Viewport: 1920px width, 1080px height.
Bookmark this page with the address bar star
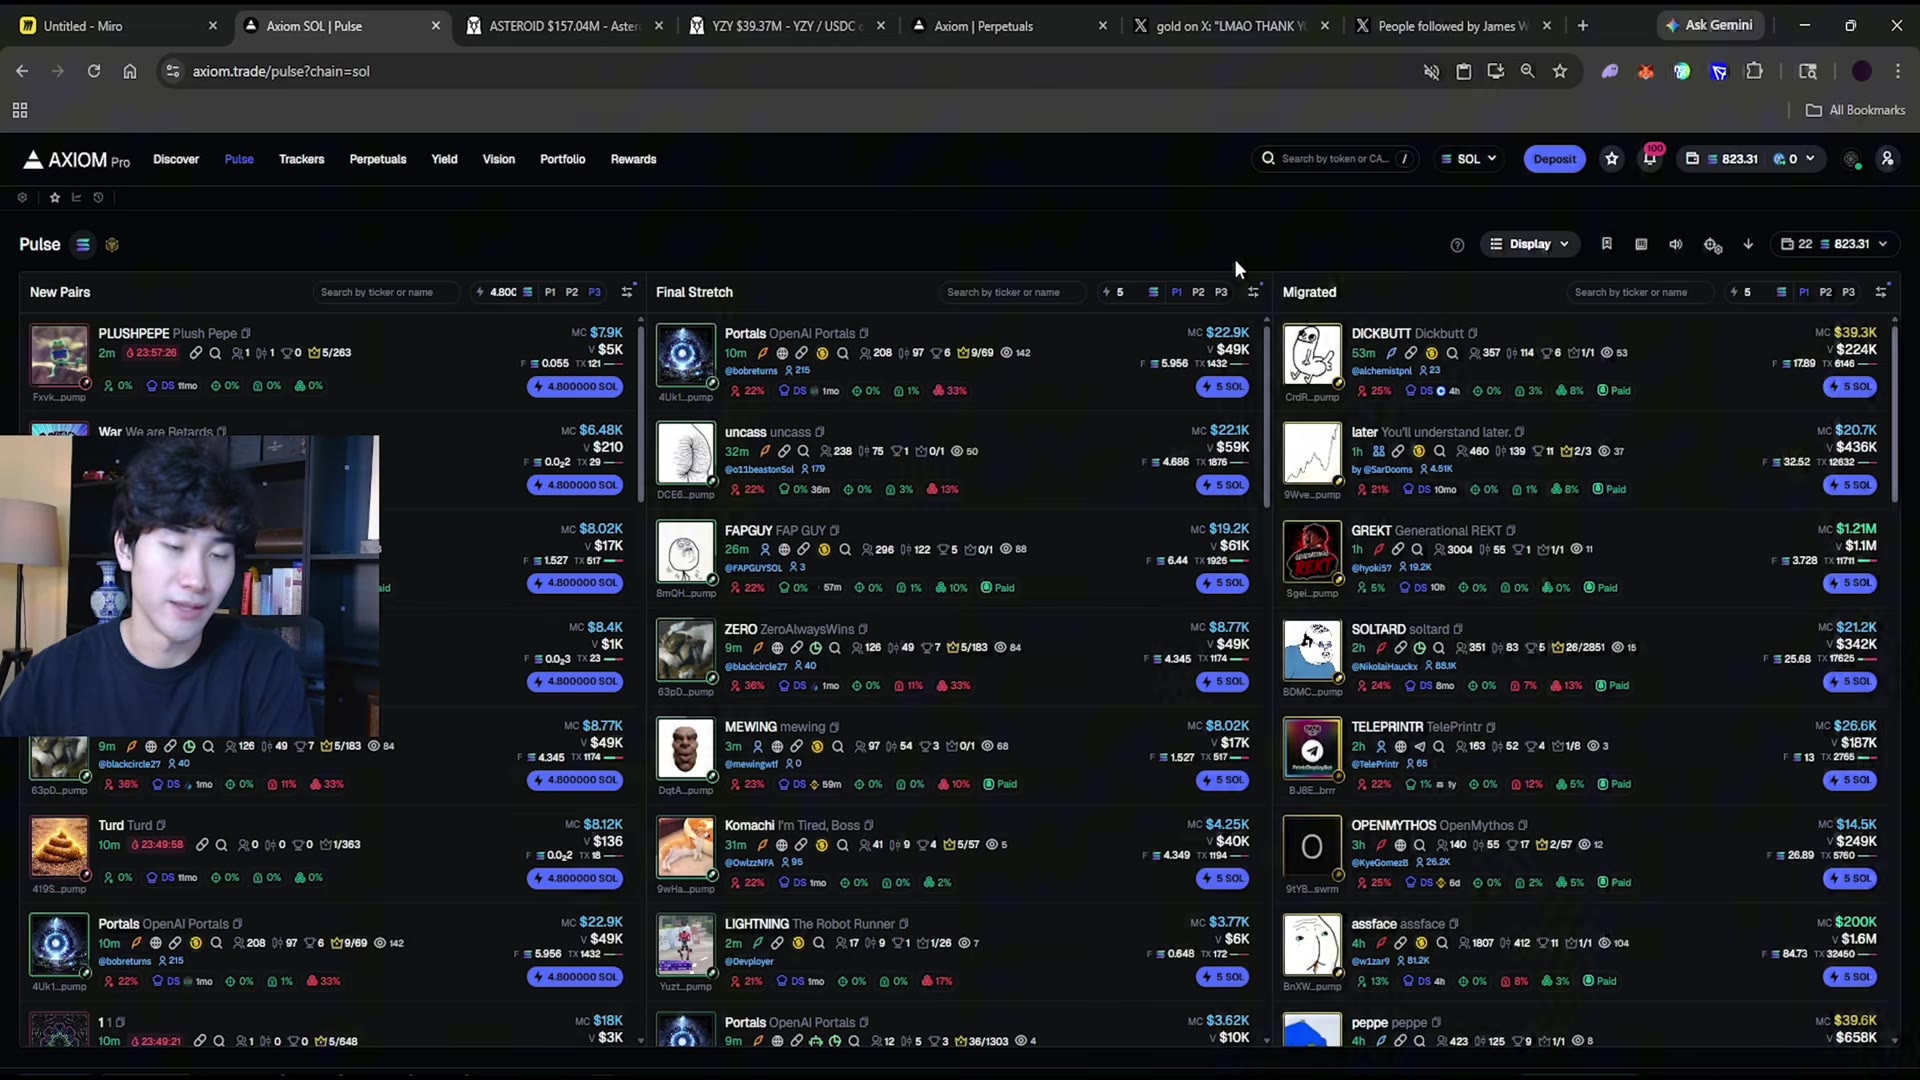(x=1560, y=71)
